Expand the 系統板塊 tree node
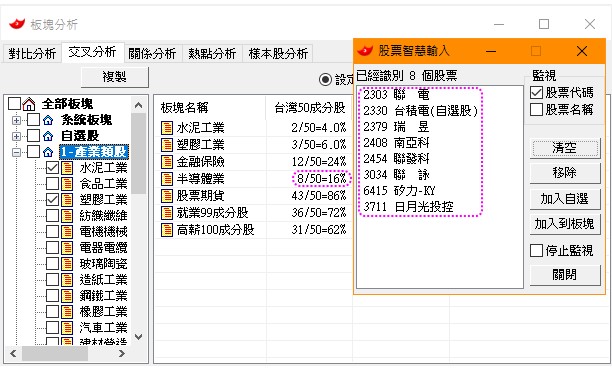612x369 pixels. [16, 120]
